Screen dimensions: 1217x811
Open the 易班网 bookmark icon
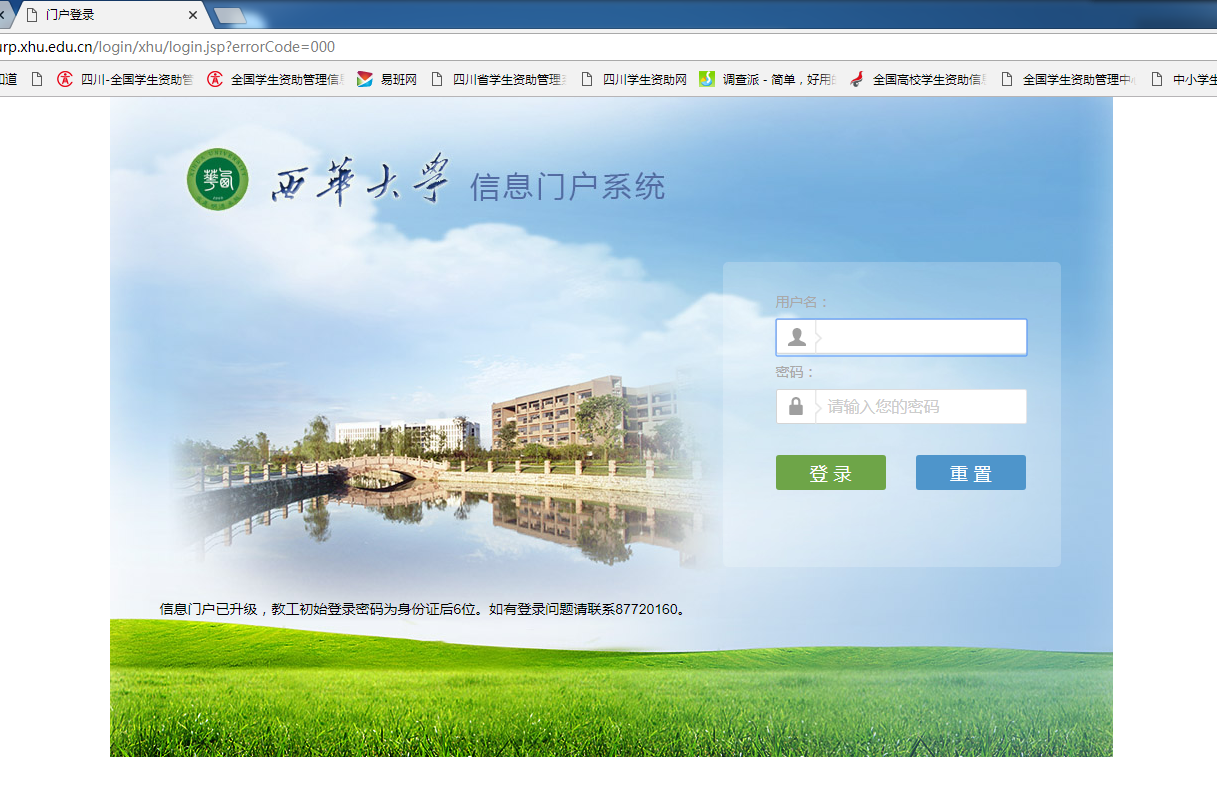coord(365,80)
